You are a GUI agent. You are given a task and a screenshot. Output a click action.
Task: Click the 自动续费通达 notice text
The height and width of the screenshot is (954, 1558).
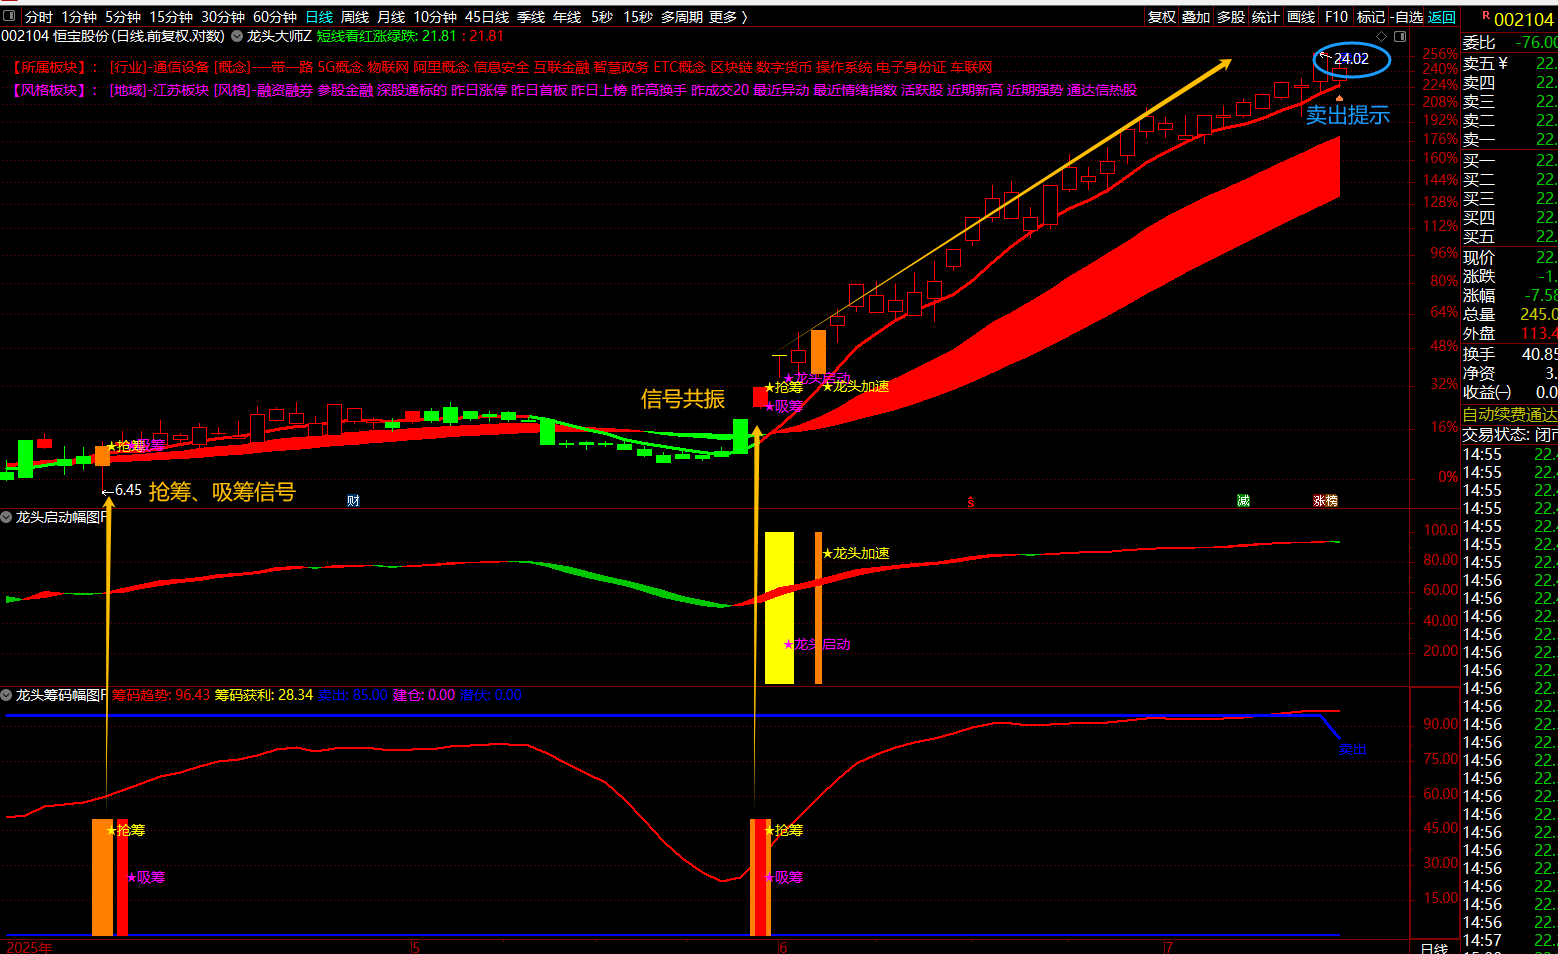coord(1510,414)
